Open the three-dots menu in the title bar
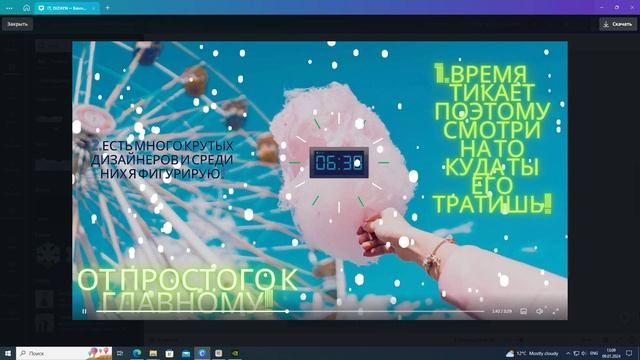The width and height of the screenshot is (640, 360). pyautogui.click(x=9, y=8)
